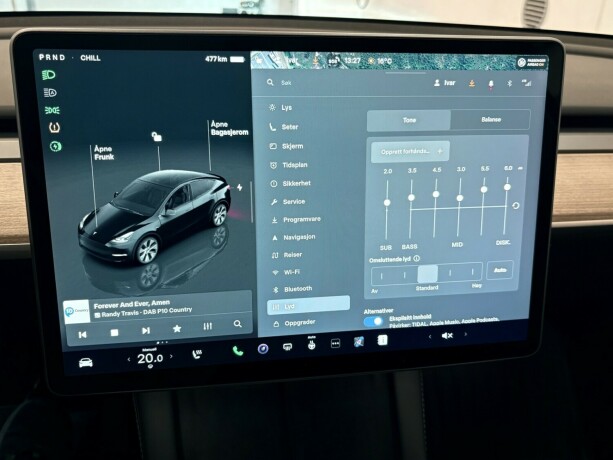
Task: Tap the P10 Country station artwork
Action: [77, 311]
